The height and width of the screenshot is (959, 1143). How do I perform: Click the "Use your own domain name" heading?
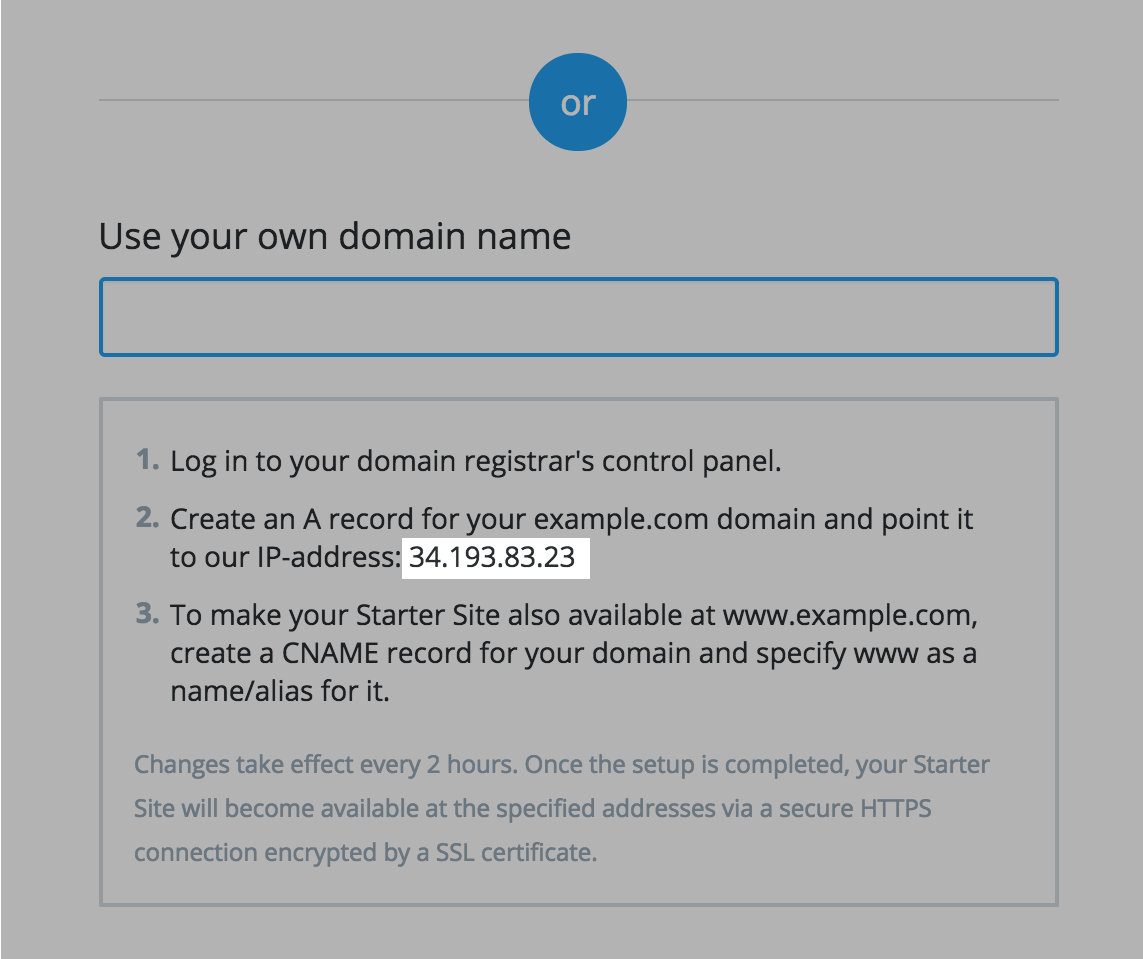[x=335, y=238]
